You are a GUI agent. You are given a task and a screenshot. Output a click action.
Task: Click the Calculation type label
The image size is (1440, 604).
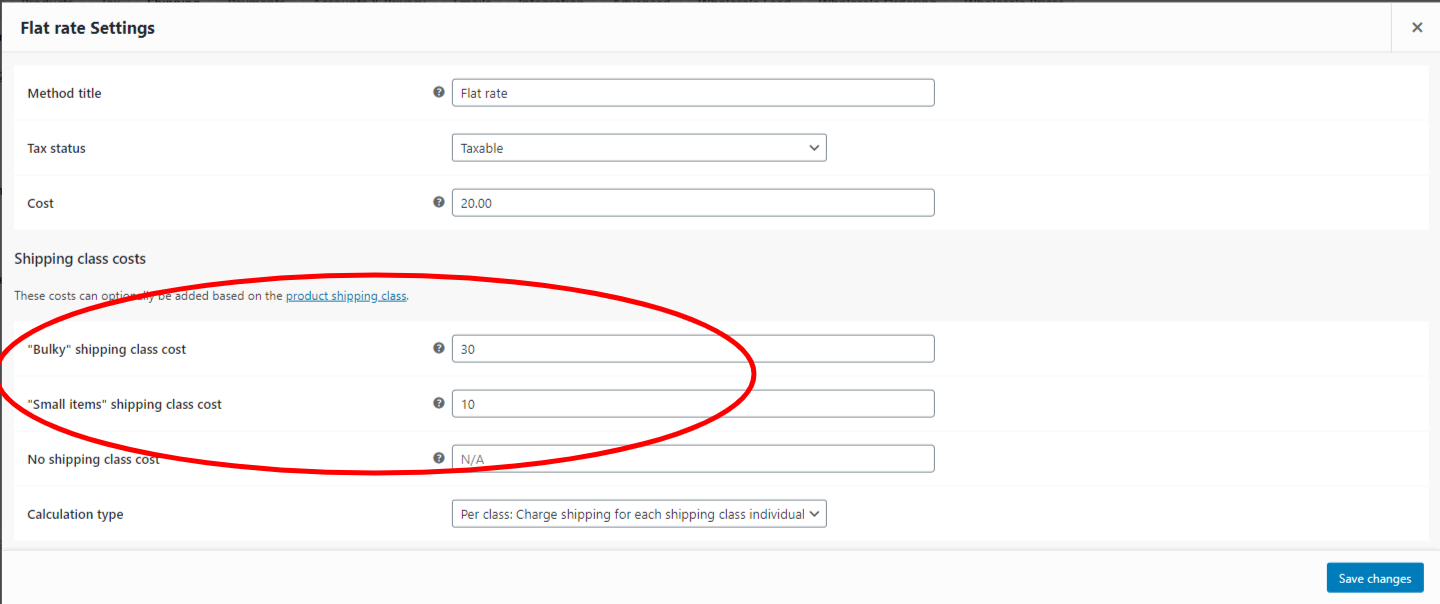[75, 514]
